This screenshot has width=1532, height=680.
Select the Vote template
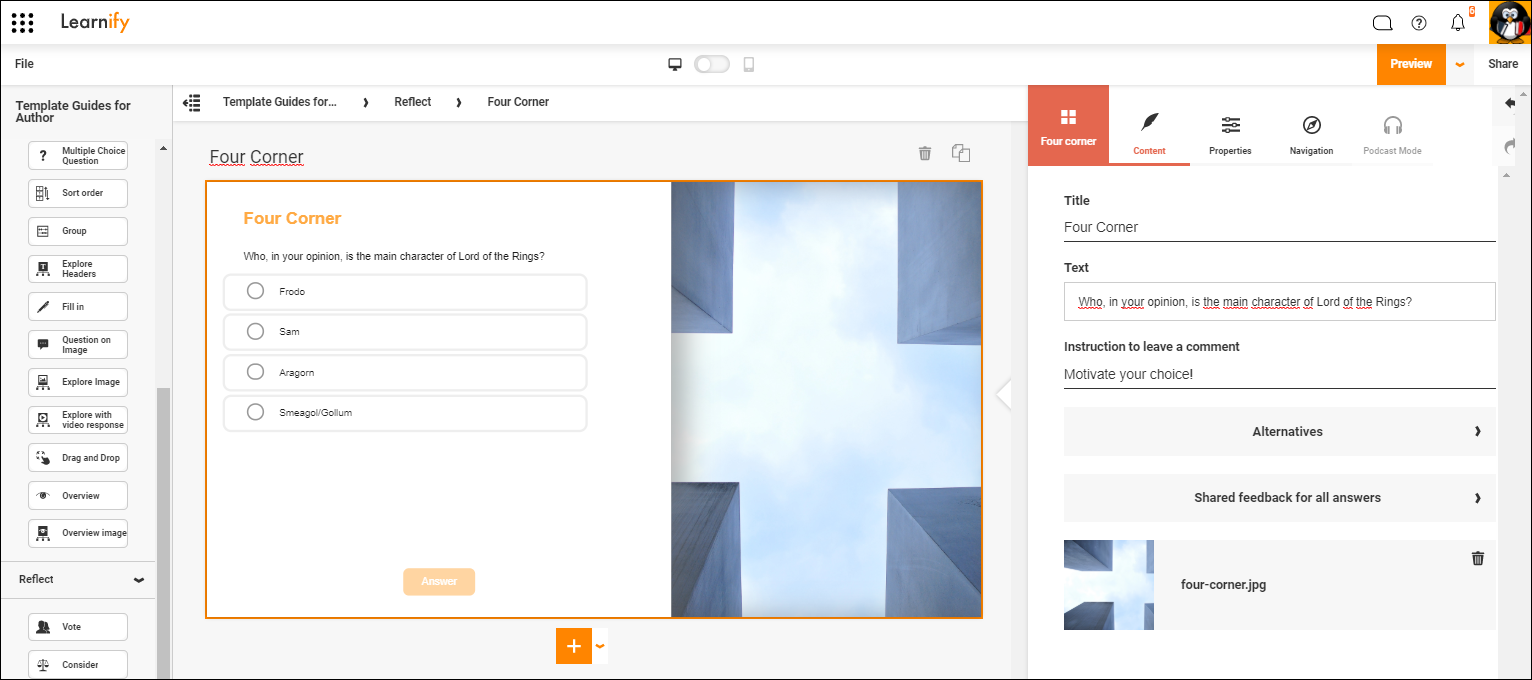click(77, 626)
